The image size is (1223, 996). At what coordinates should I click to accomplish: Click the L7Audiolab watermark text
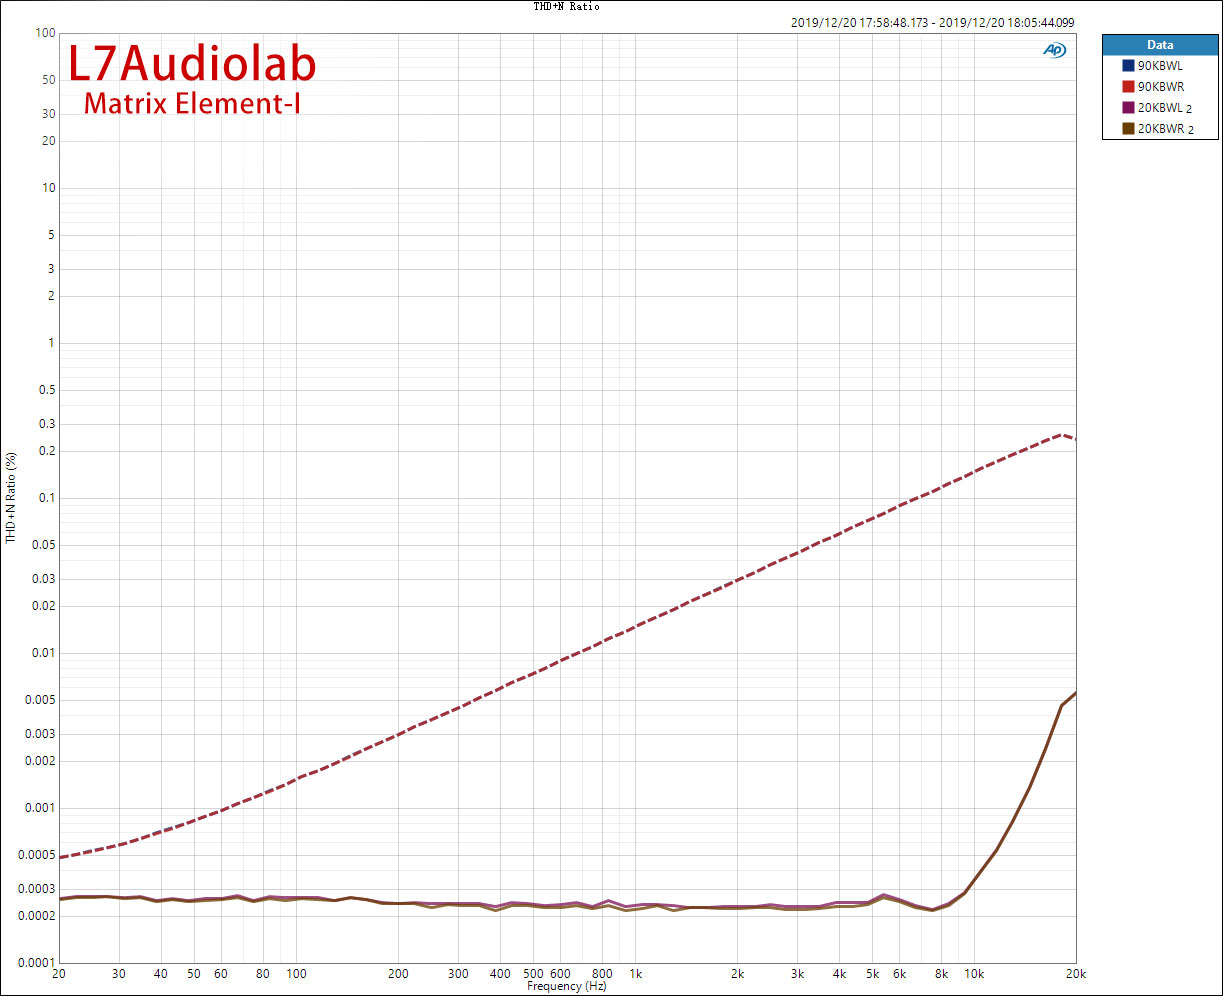pyautogui.click(x=192, y=64)
